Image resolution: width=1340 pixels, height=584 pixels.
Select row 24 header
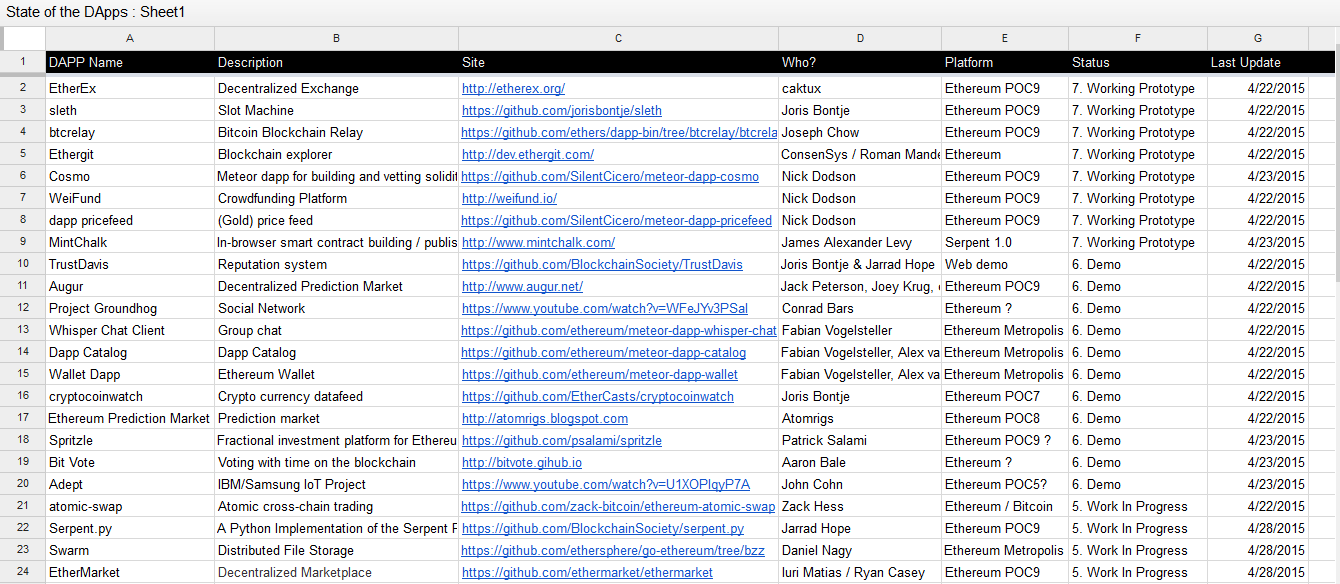click(x=23, y=572)
